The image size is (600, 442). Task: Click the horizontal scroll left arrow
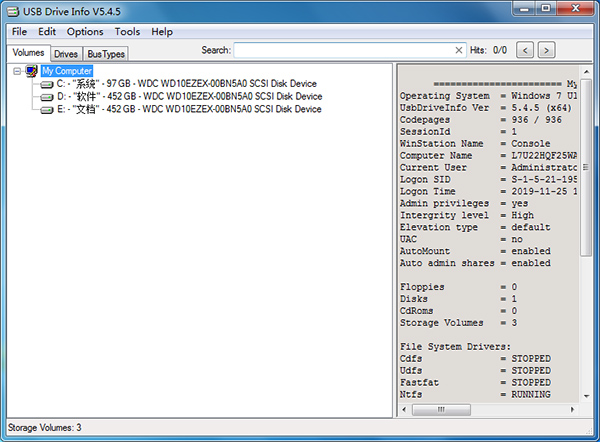coord(404,409)
